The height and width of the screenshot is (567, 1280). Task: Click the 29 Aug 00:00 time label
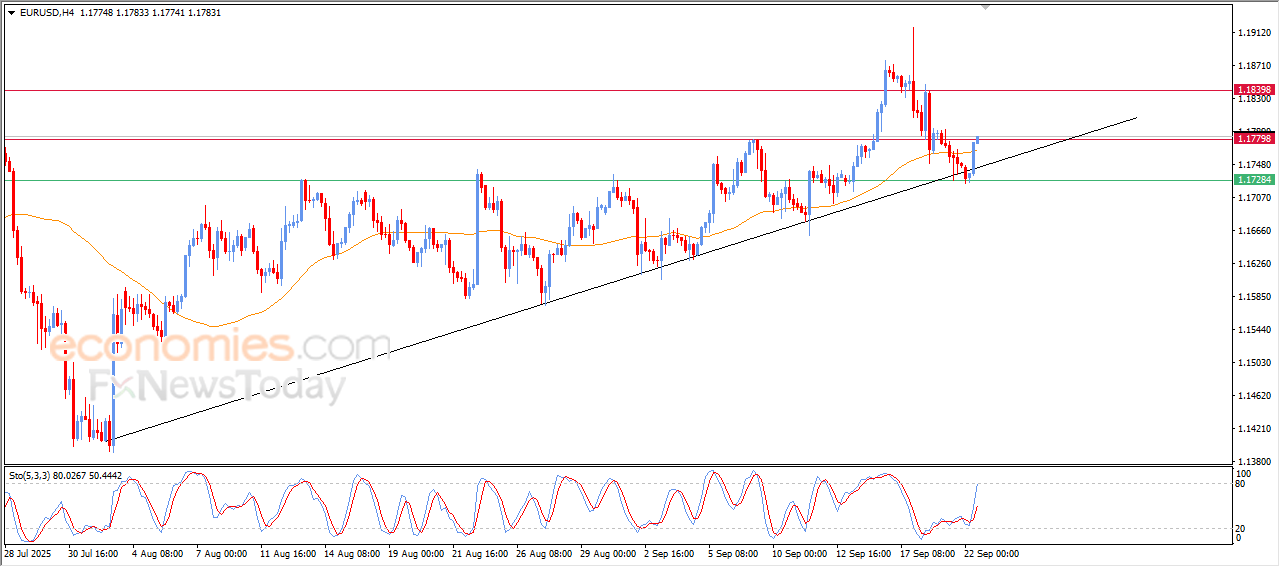pos(609,553)
